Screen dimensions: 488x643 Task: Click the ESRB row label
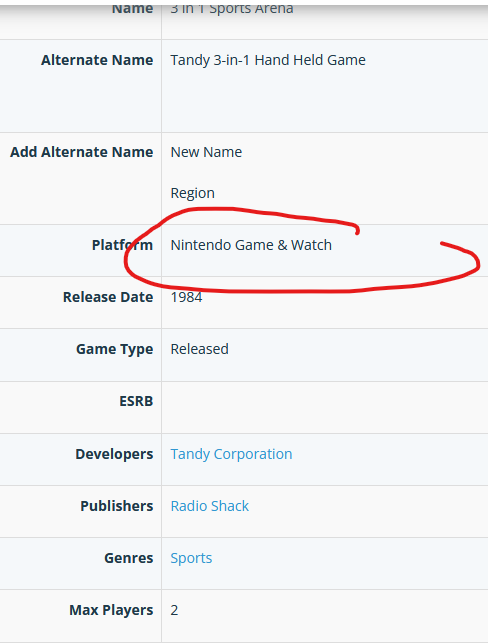(x=136, y=401)
